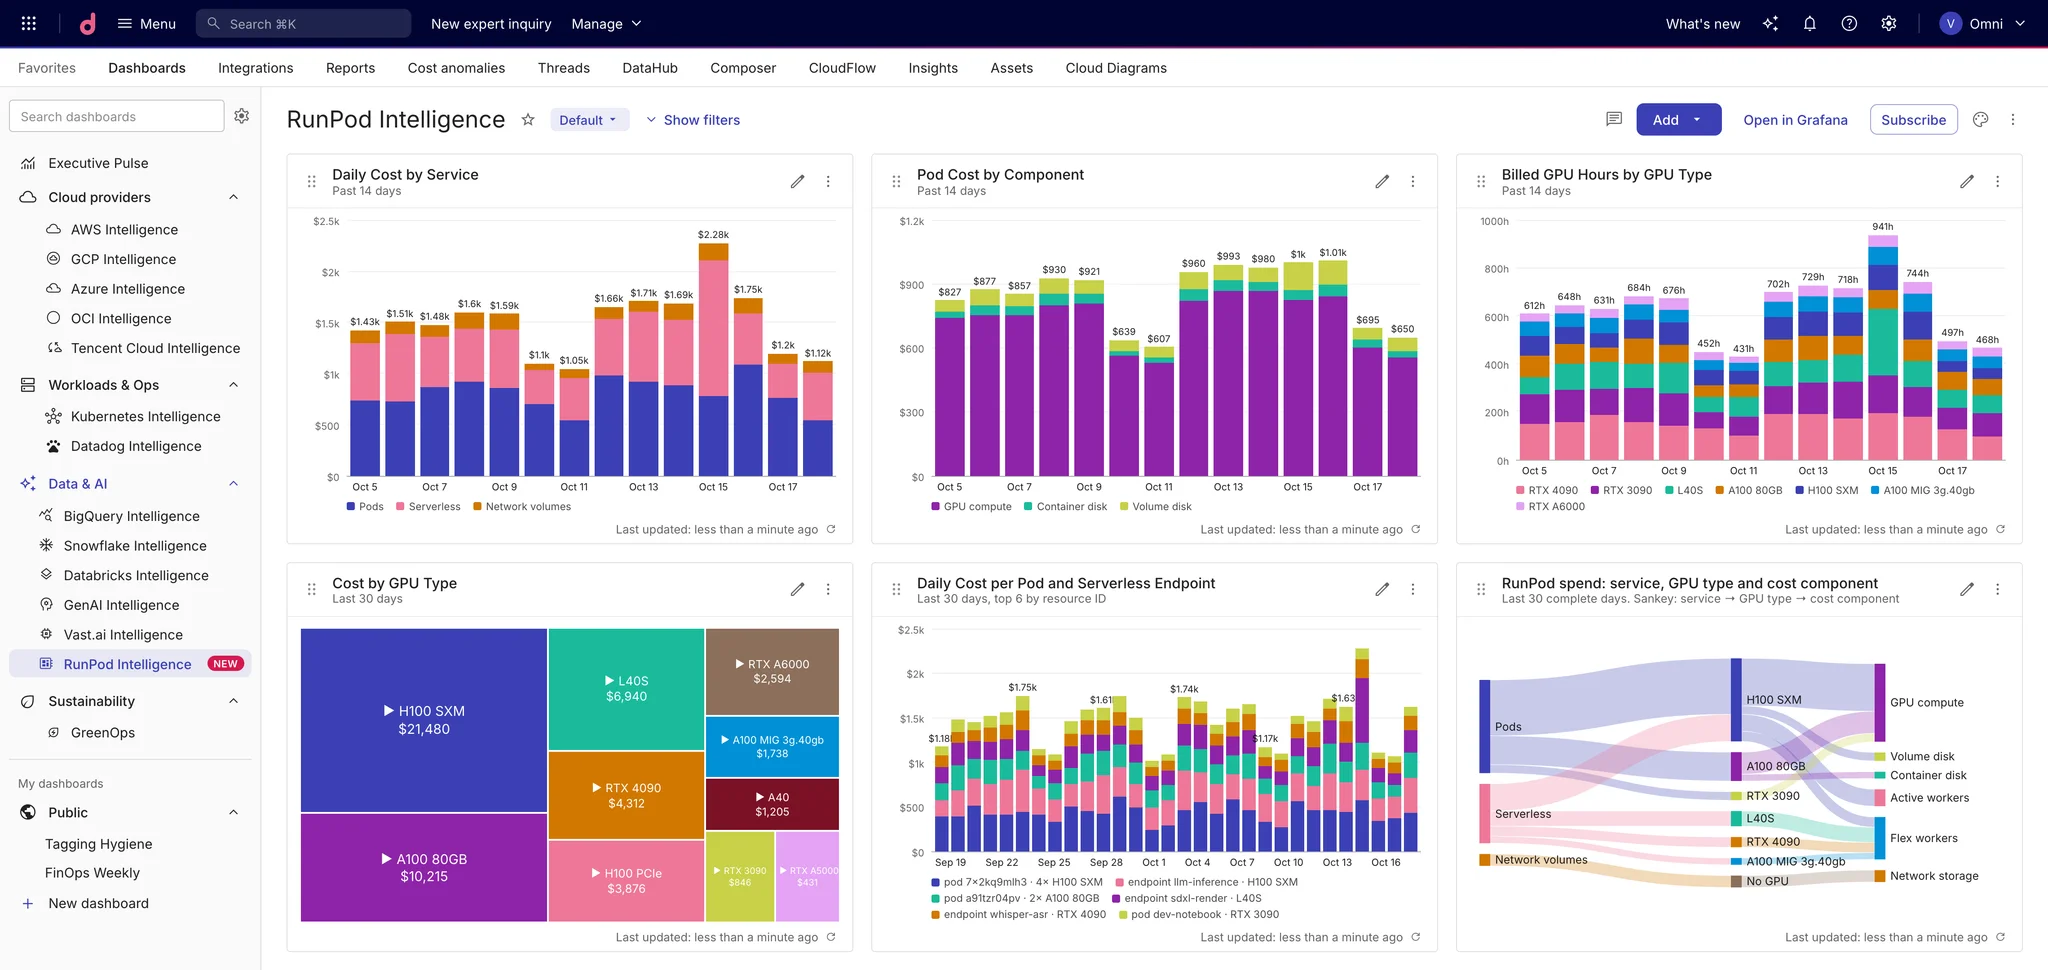The width and height of the screenshot is (2048, 970).
Task: Open the Omni account dropdown
Action: 1982,23
